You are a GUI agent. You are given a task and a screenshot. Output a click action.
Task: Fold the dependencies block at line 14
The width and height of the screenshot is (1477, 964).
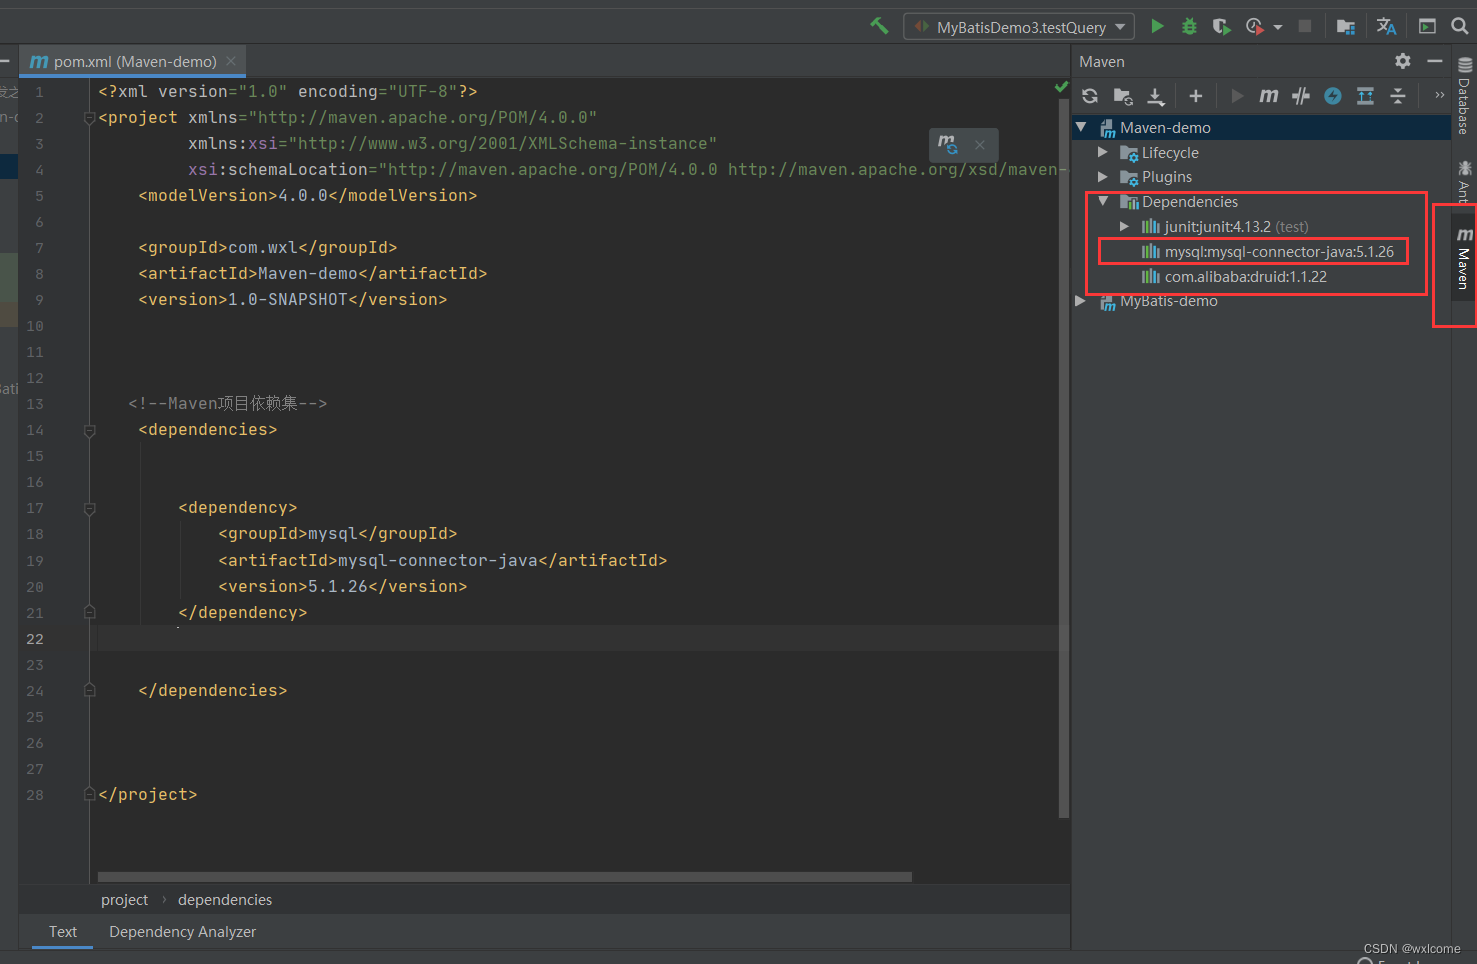point(90,430)
